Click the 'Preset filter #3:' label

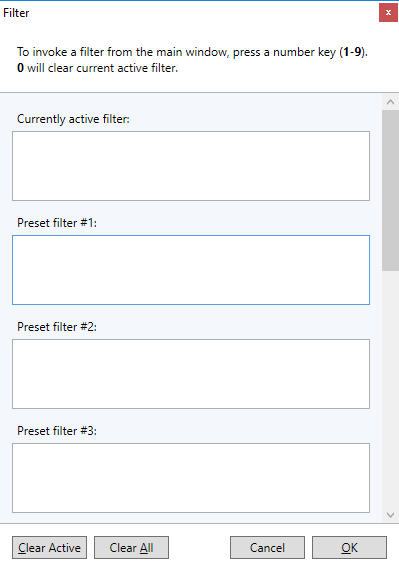coord(57,431)
